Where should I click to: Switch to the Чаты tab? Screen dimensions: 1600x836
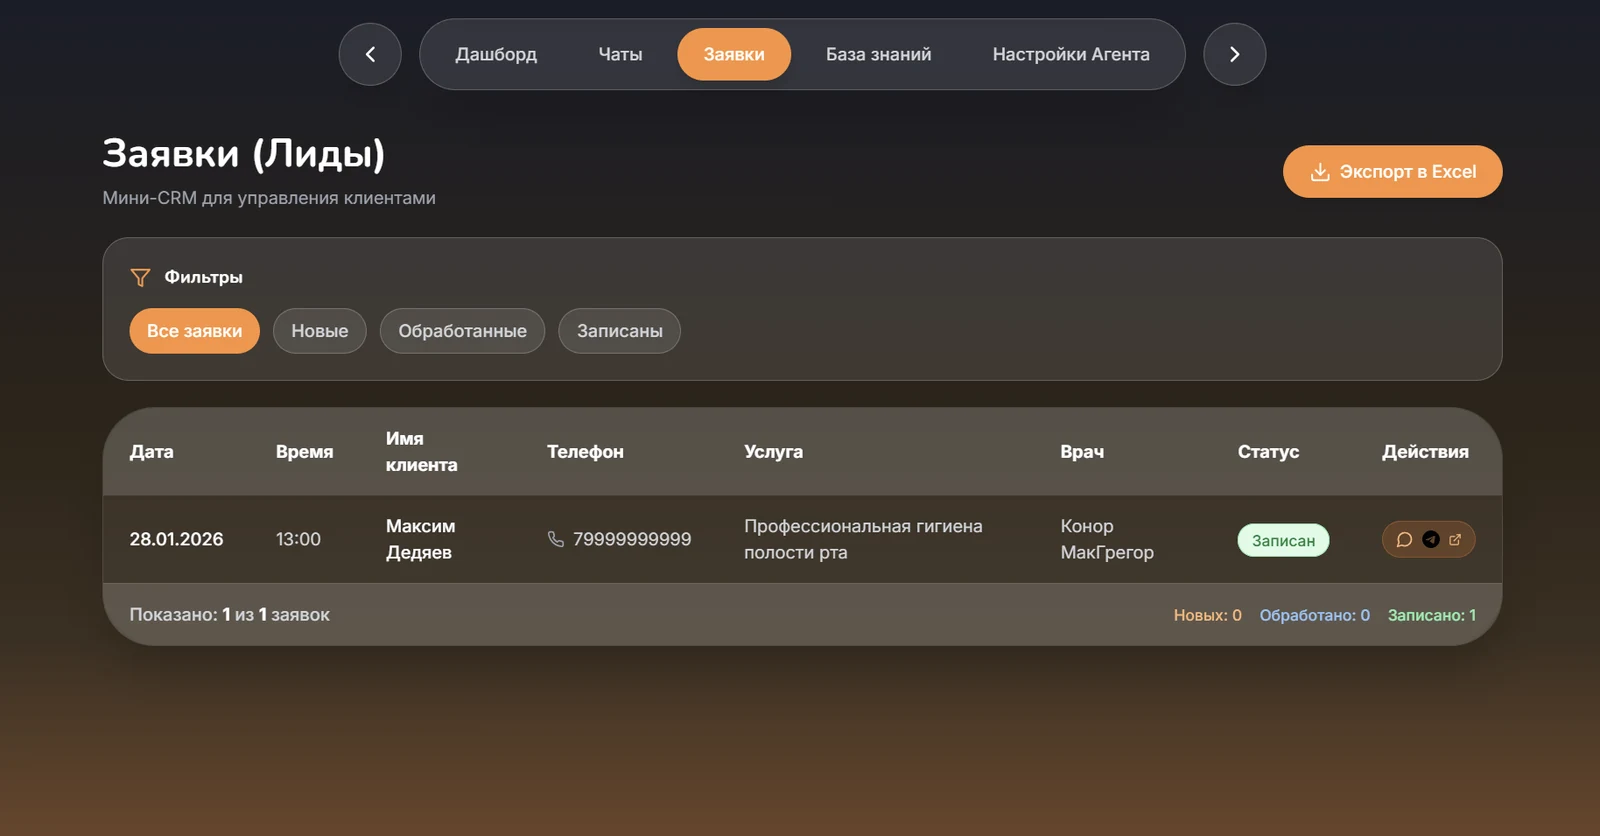pyautogui.click(x=620, y=54)
